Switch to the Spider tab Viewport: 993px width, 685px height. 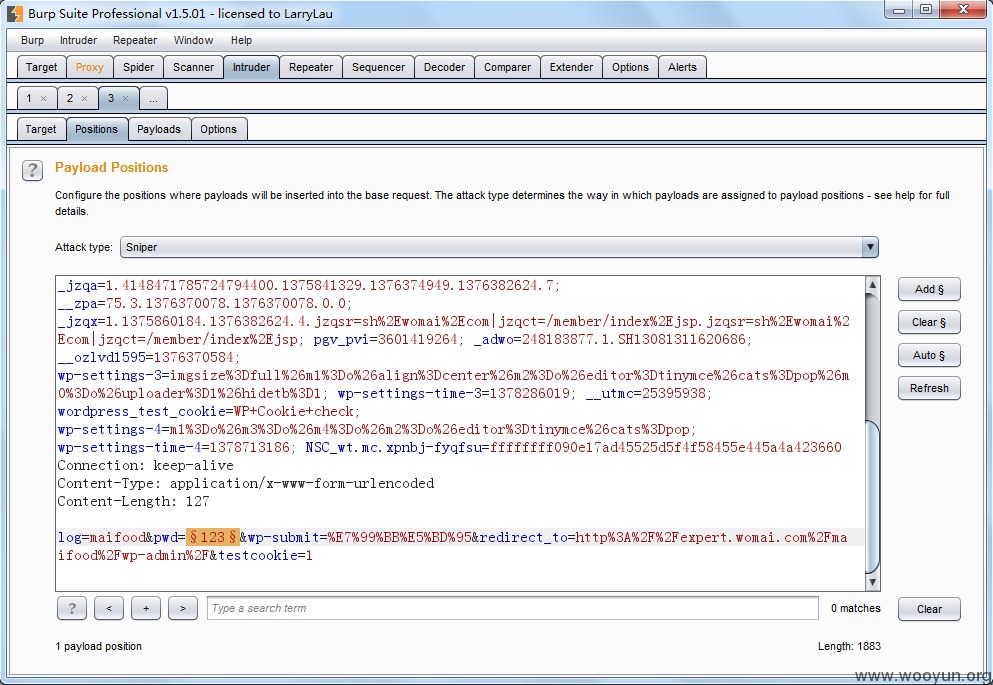138,67
